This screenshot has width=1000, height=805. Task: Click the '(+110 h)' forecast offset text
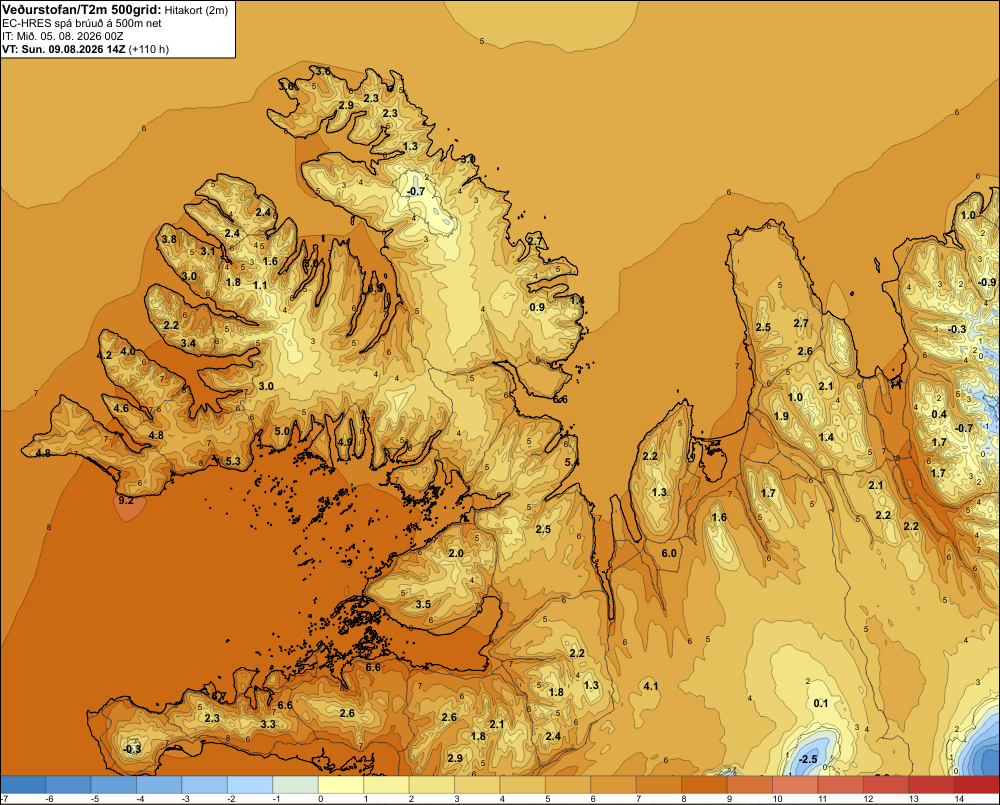click(x=149, y=49)
